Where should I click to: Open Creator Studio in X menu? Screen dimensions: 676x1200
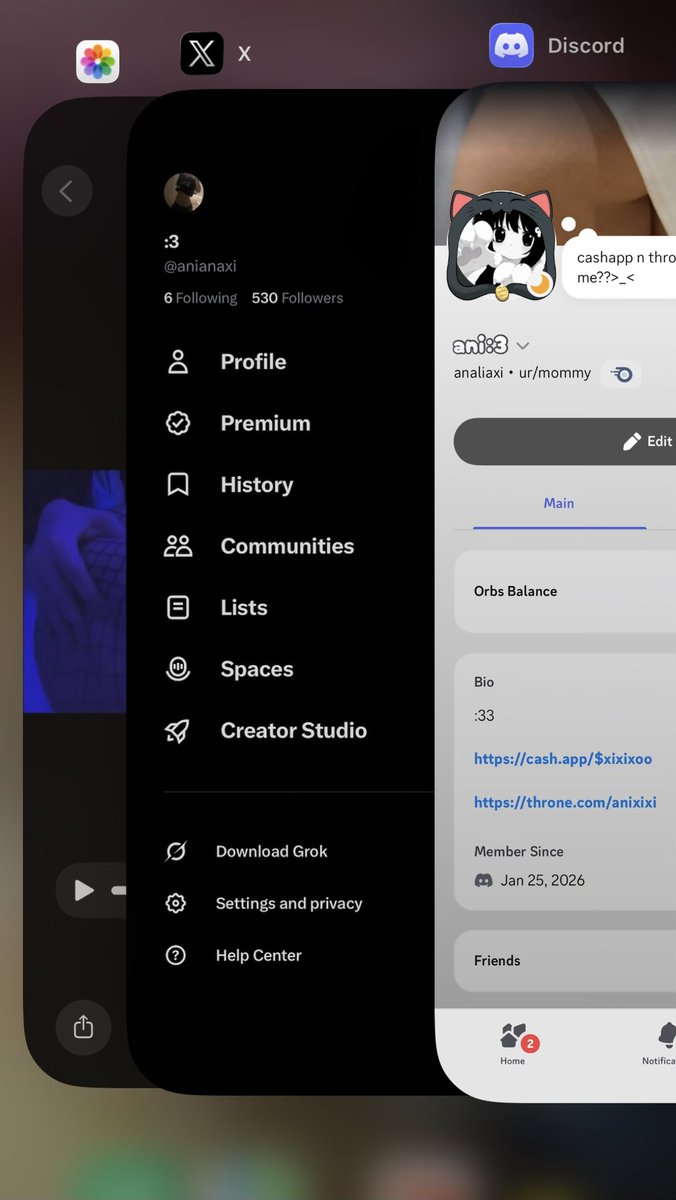click(x=294, y=730)
